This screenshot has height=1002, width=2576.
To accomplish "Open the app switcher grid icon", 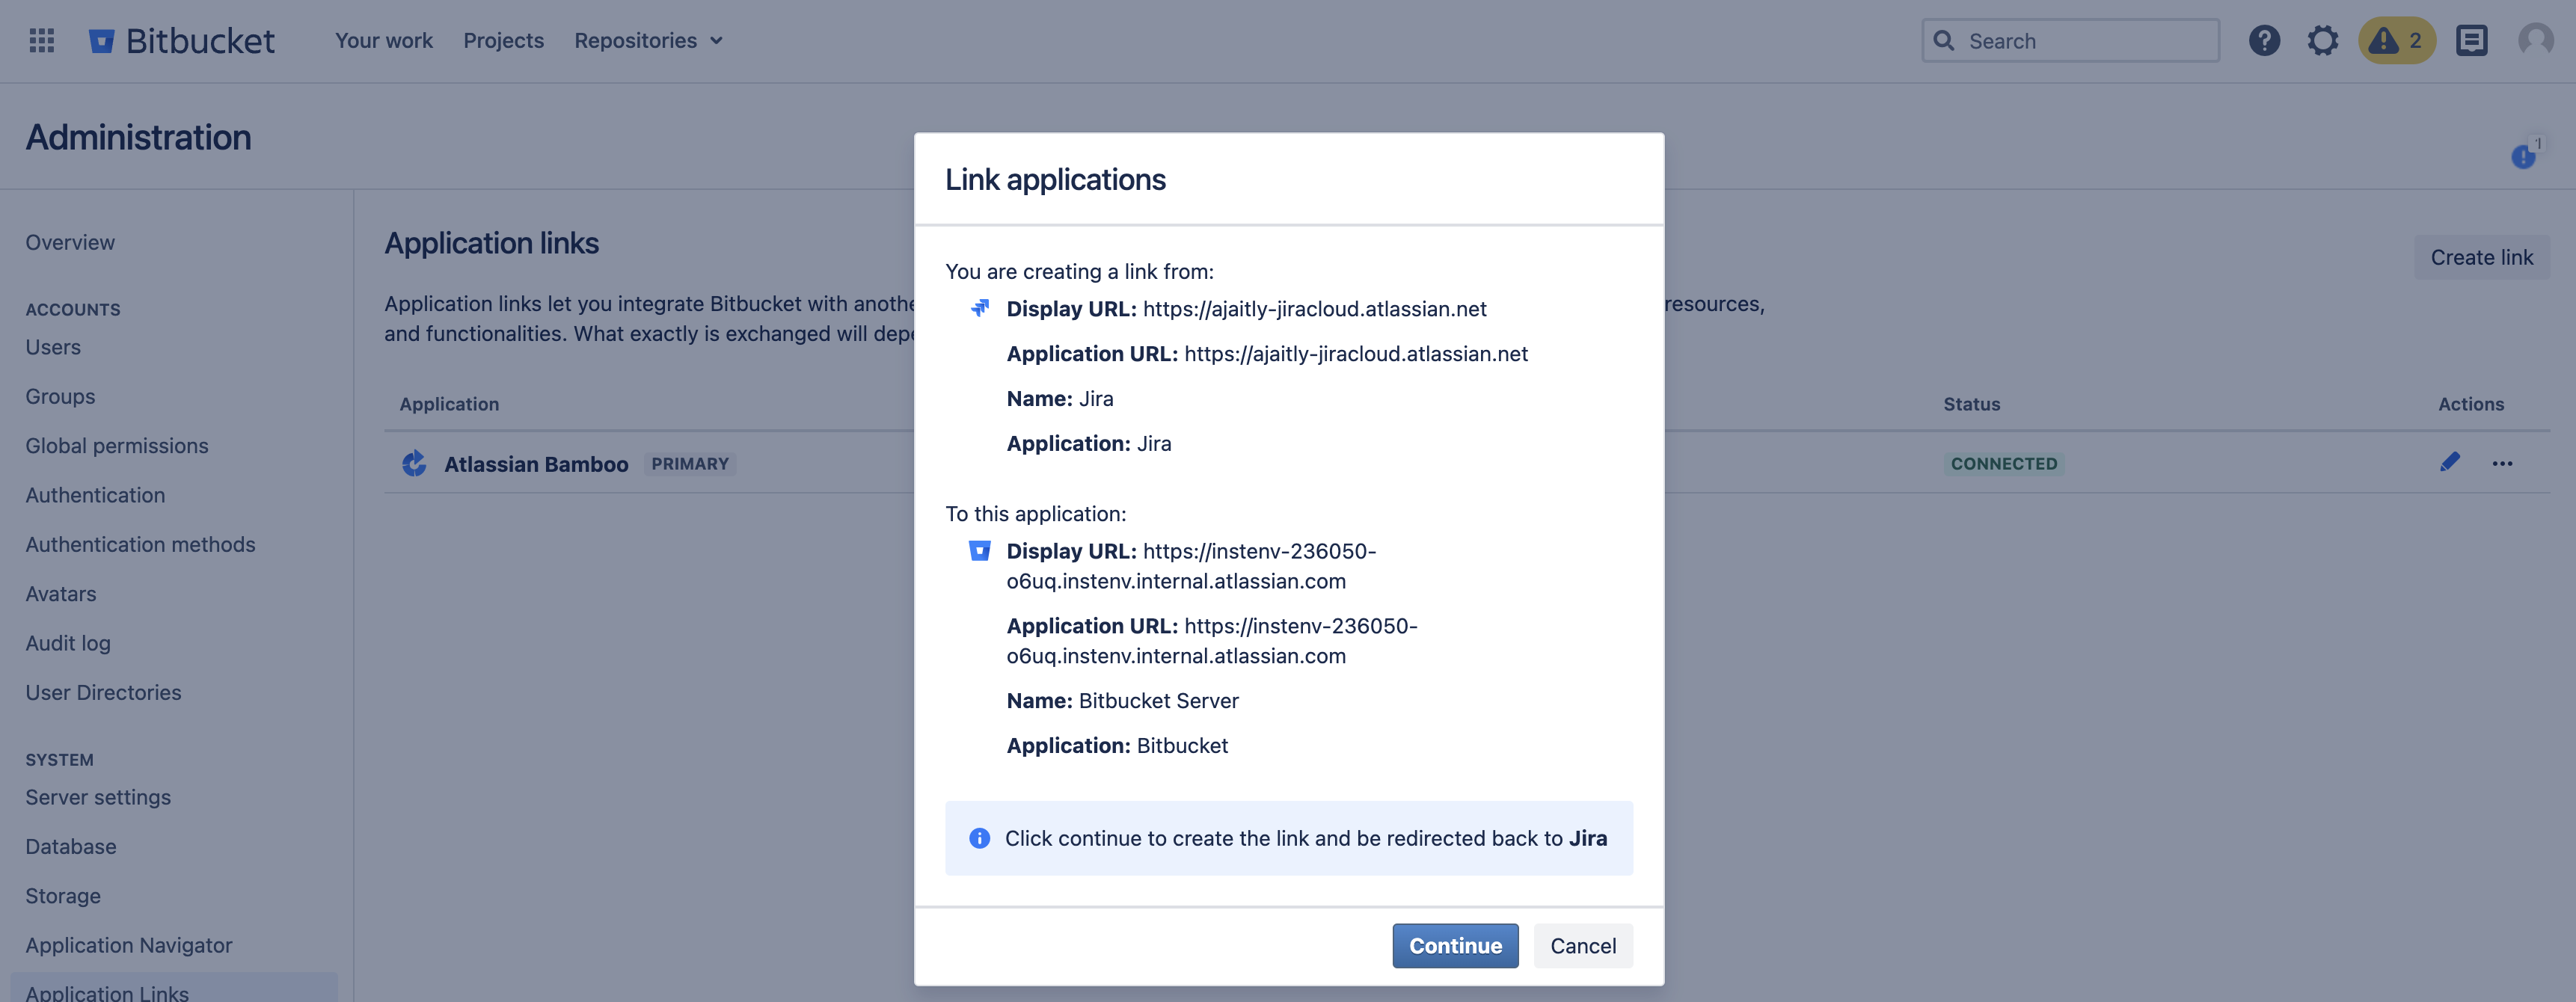I will coord(41,40).
